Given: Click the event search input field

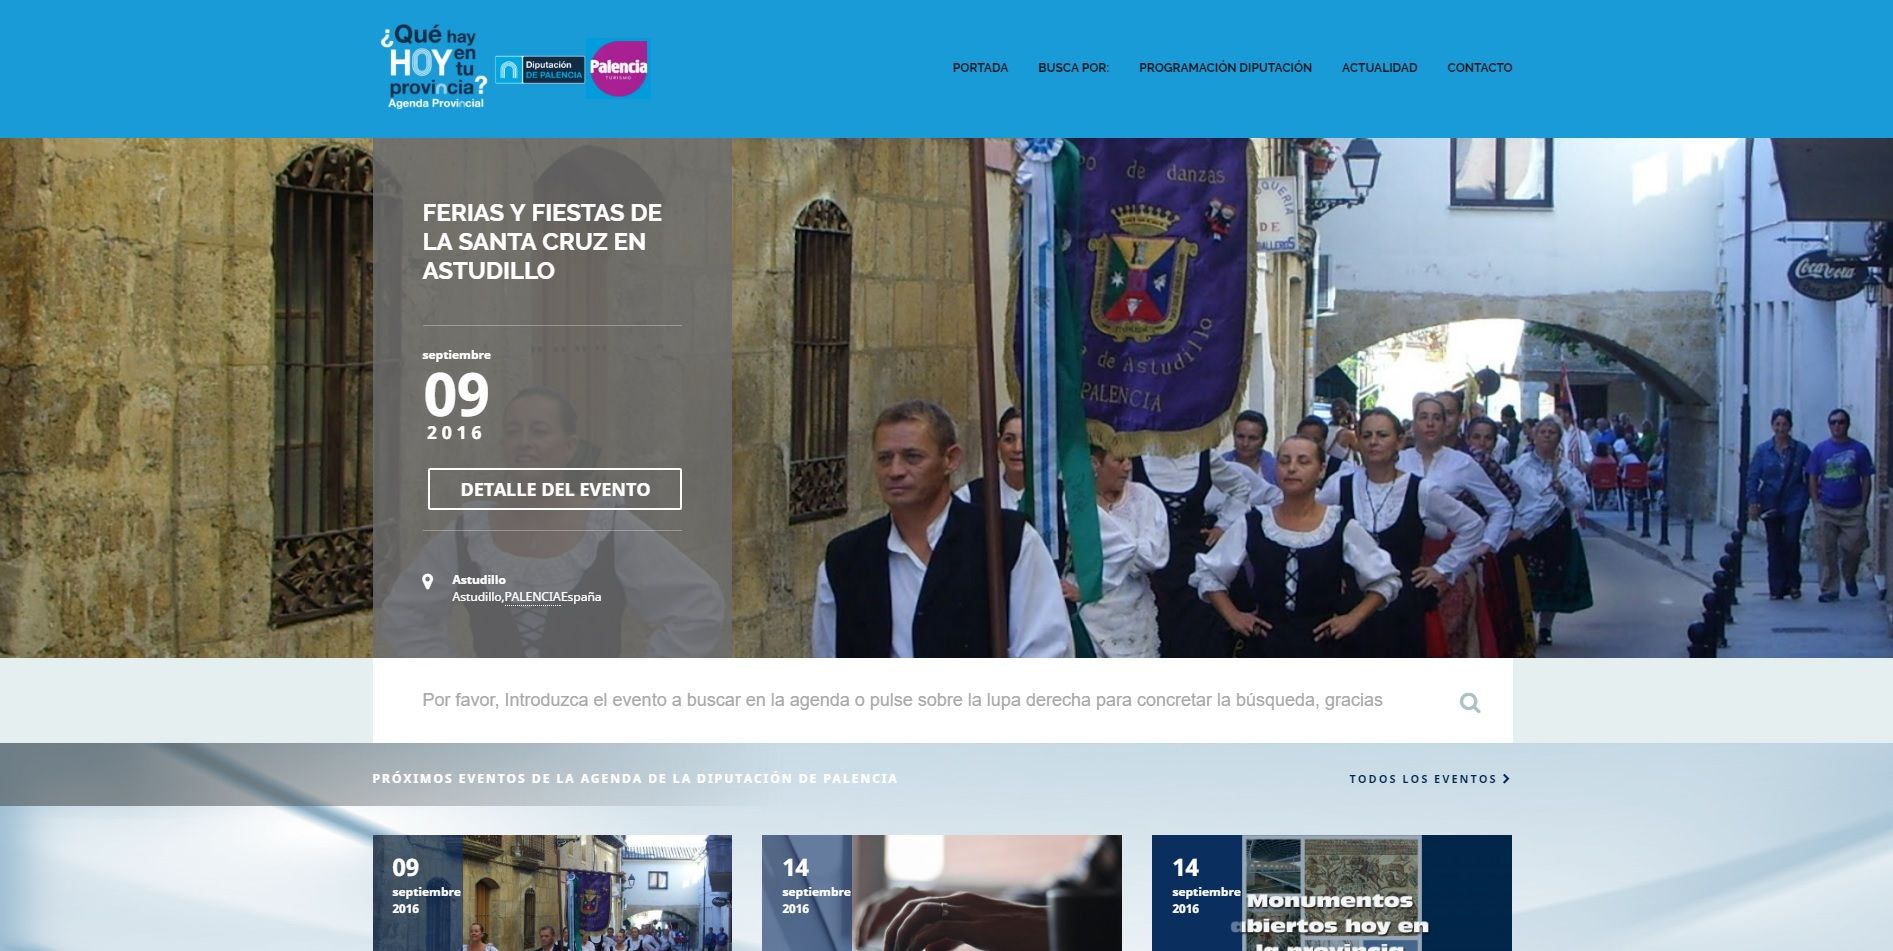Looking at the screenshot, I should point(902,700).
